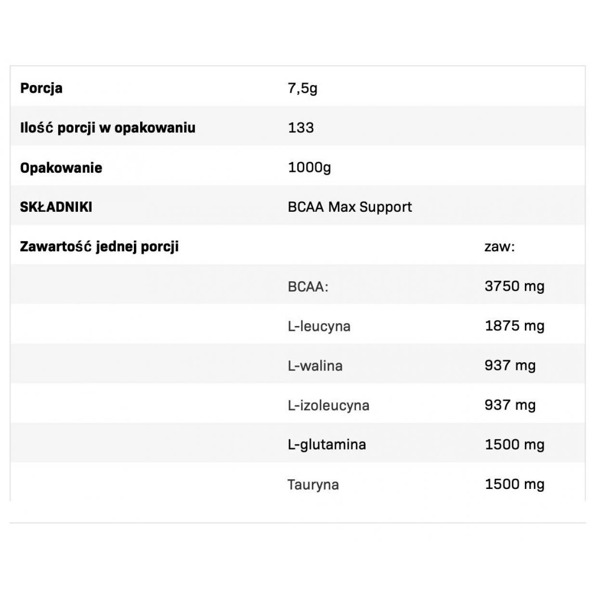Click the 'zaw:' column header
Viewport: 600px width, 600px height.
pyautogui.click(x=499, y=246)
